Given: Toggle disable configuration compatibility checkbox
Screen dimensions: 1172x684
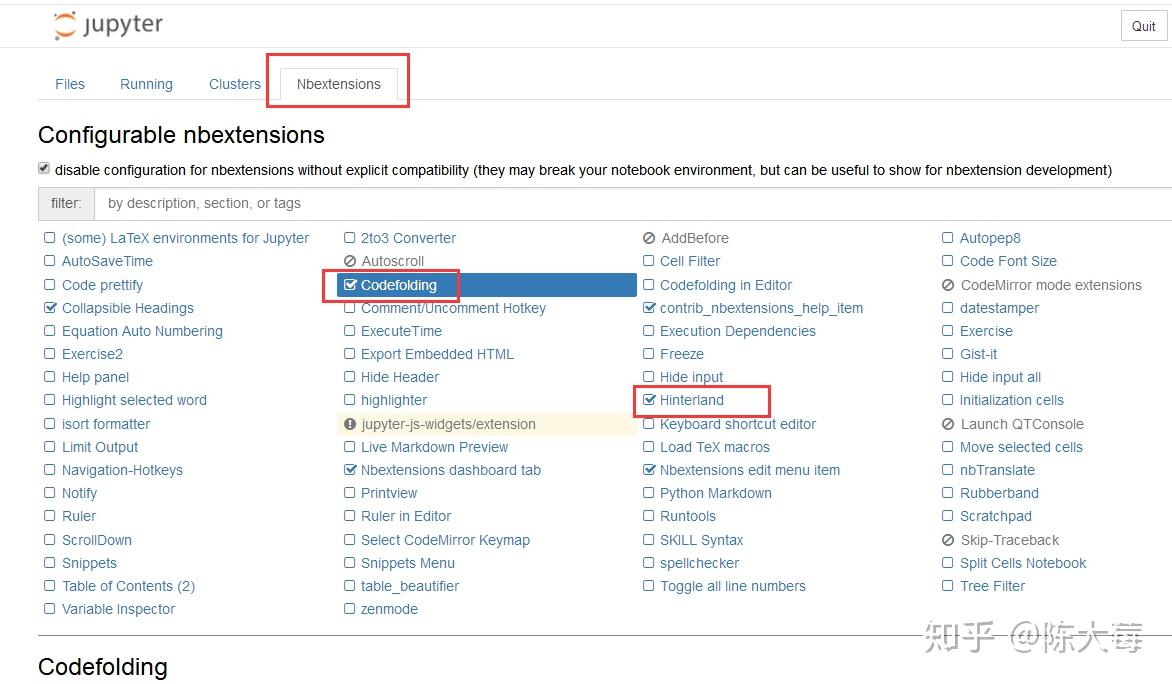Looking at the screenshot, I should [44, 169].
